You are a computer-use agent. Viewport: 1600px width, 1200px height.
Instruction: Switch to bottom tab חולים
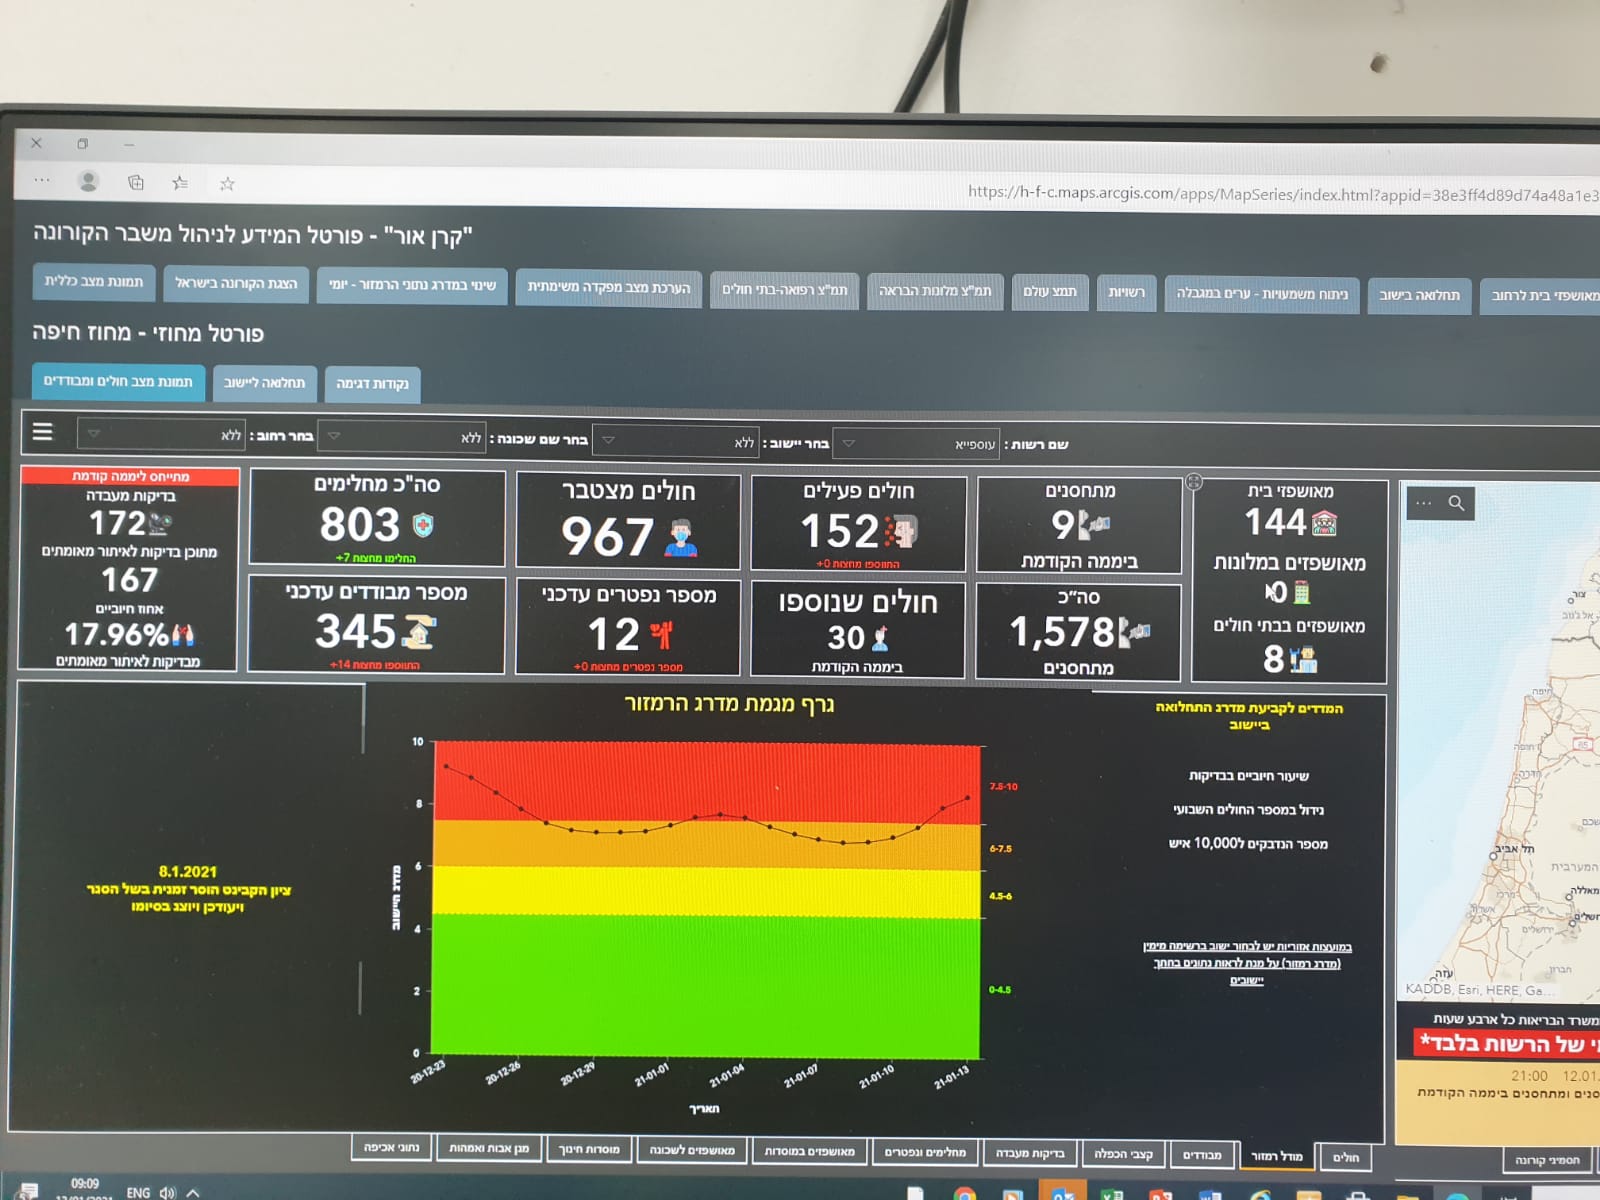click(x=1345, y=1158)
